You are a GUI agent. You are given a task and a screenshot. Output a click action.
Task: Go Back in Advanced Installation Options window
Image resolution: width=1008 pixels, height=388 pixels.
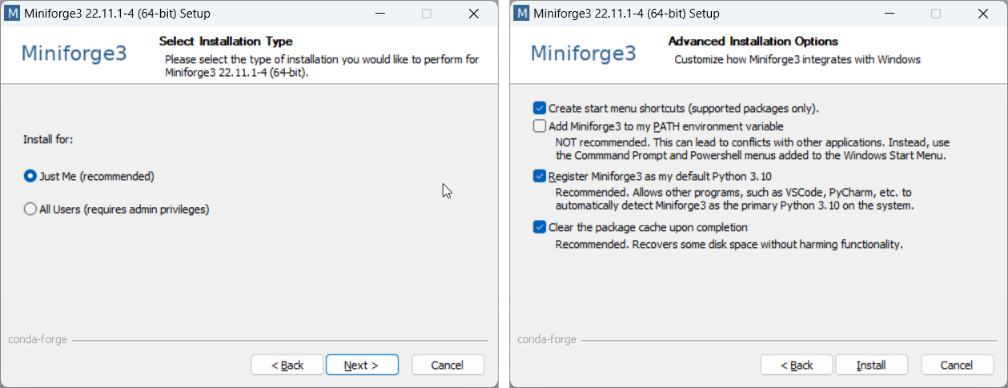tap(796, 365)
